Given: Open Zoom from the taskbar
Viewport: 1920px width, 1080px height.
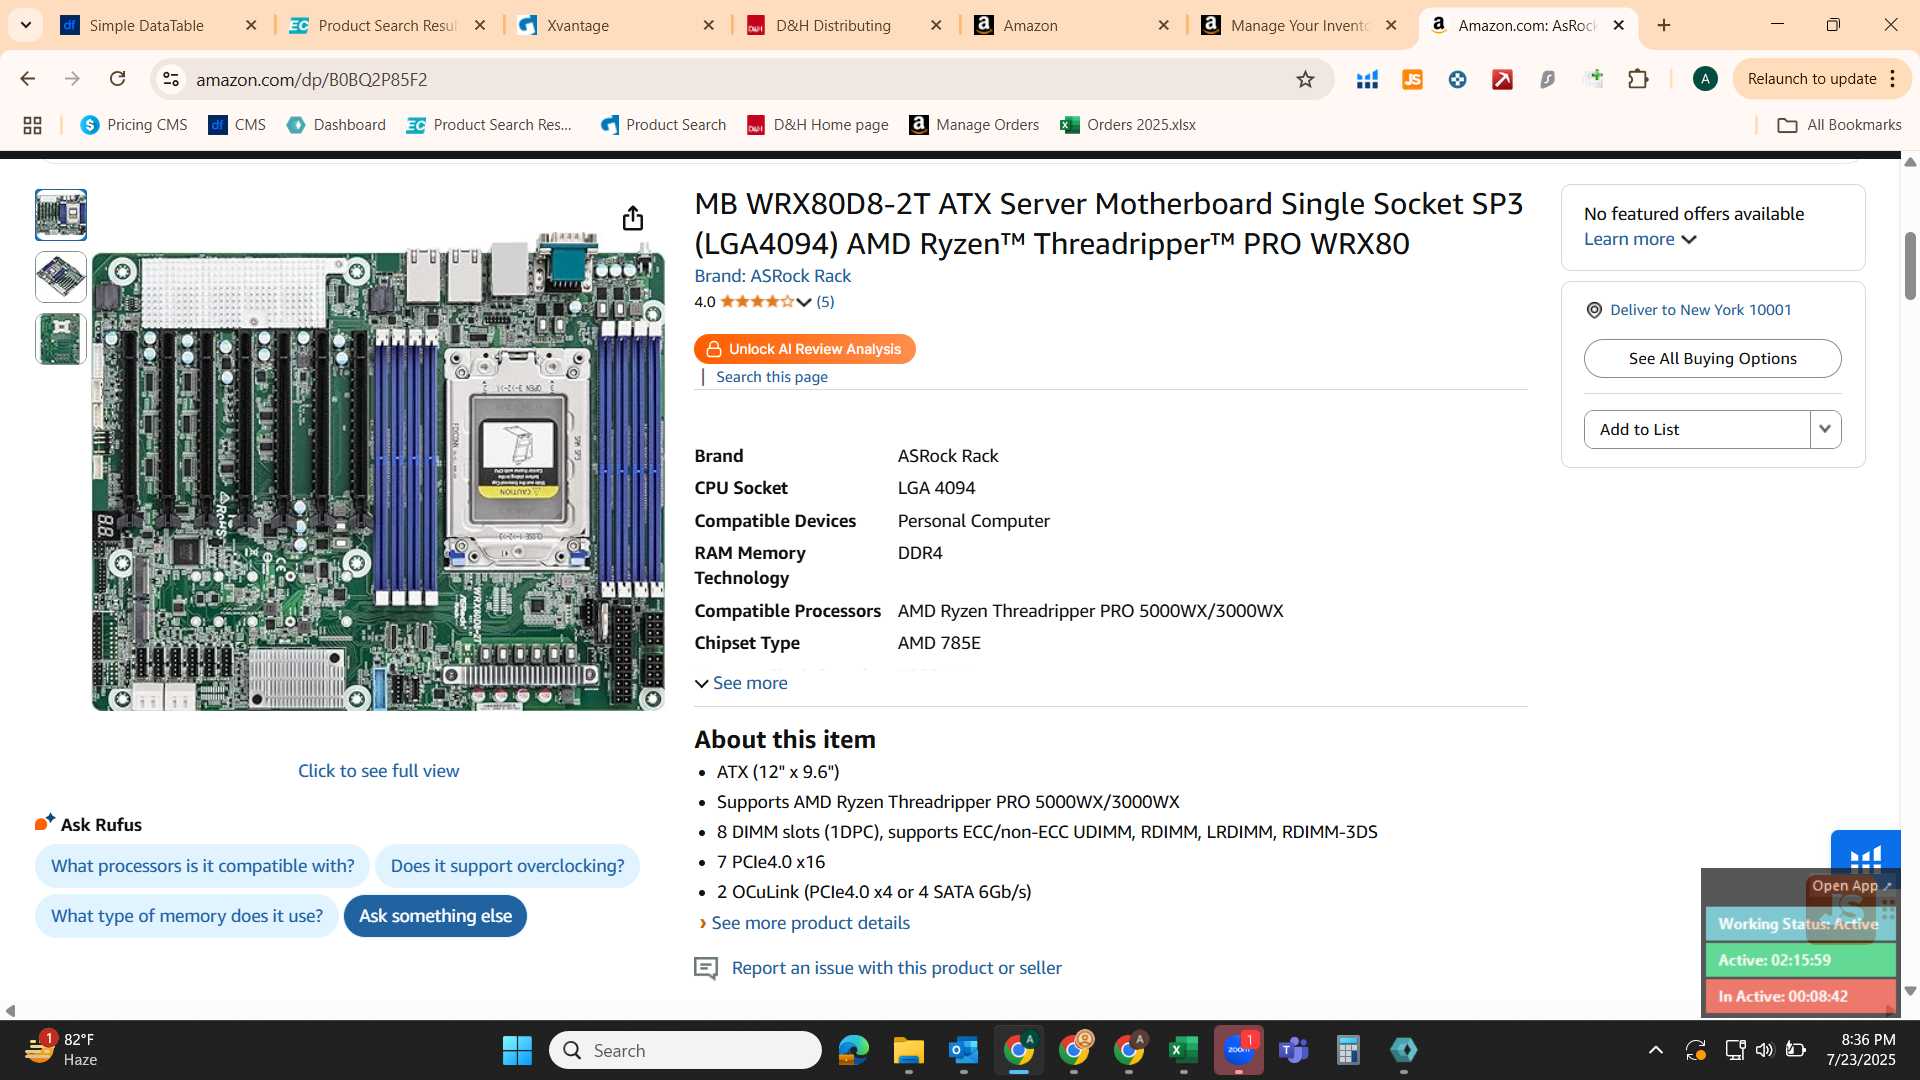Looking at the screenshot, I should (x=1238, y=1050).
